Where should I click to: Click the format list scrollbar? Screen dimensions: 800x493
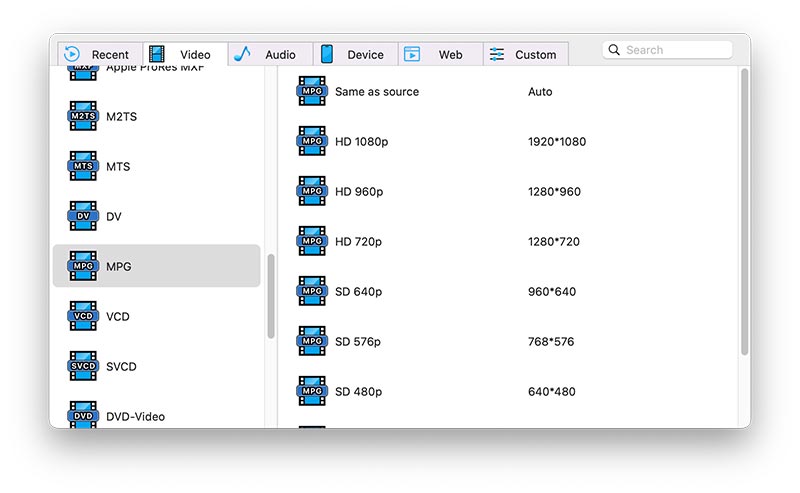[271, 296]
